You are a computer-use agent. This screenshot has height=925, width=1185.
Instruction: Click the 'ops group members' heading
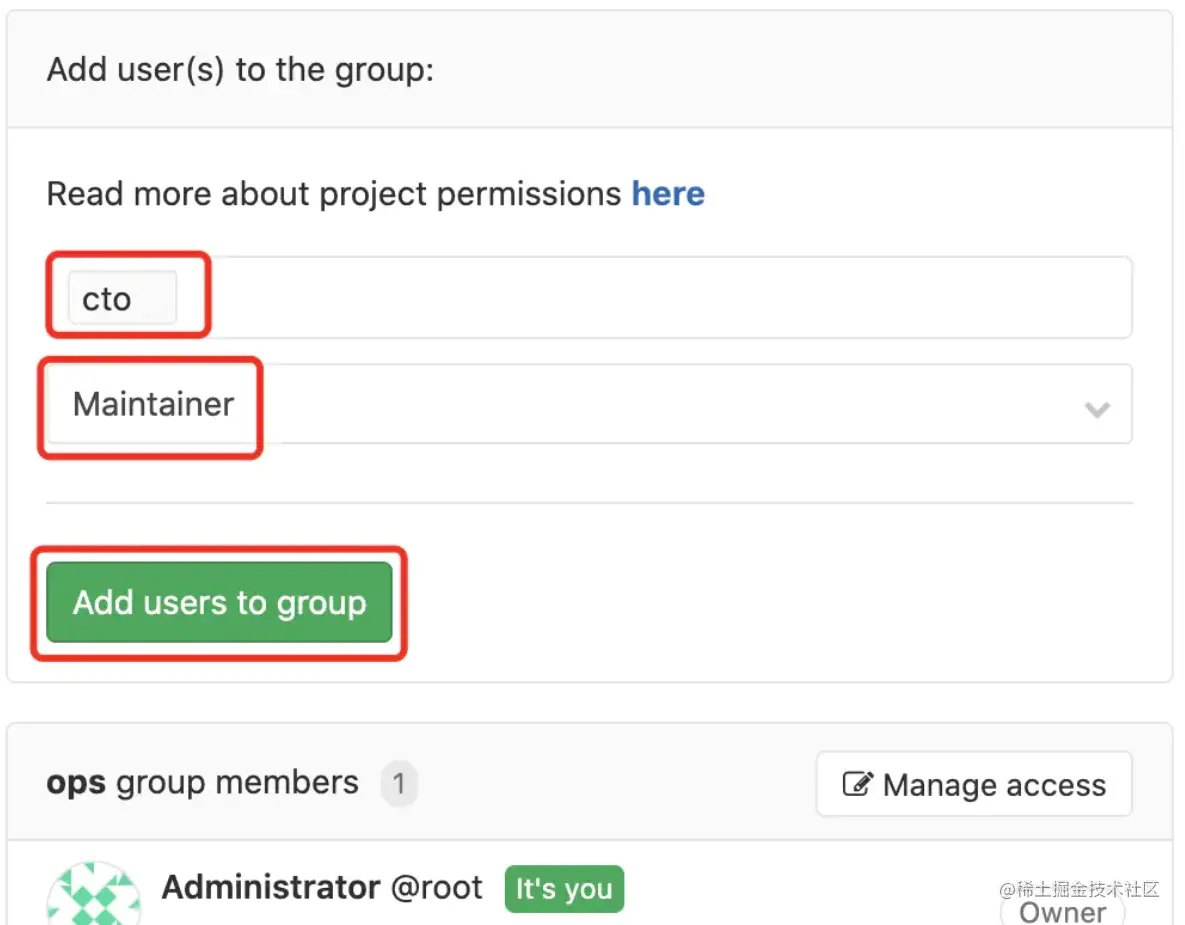202,783
